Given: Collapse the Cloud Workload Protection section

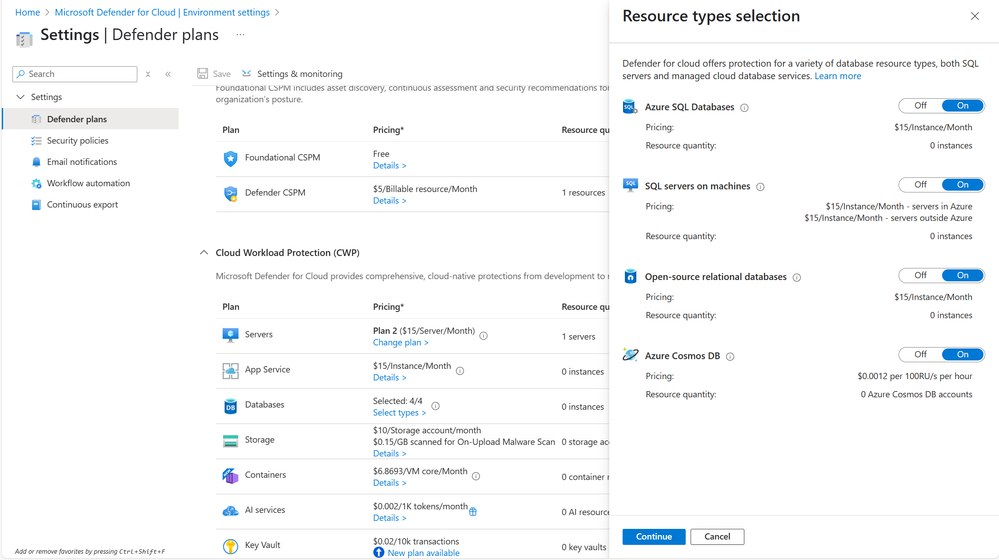Looking at the screenshot, I should pos(204,253).
